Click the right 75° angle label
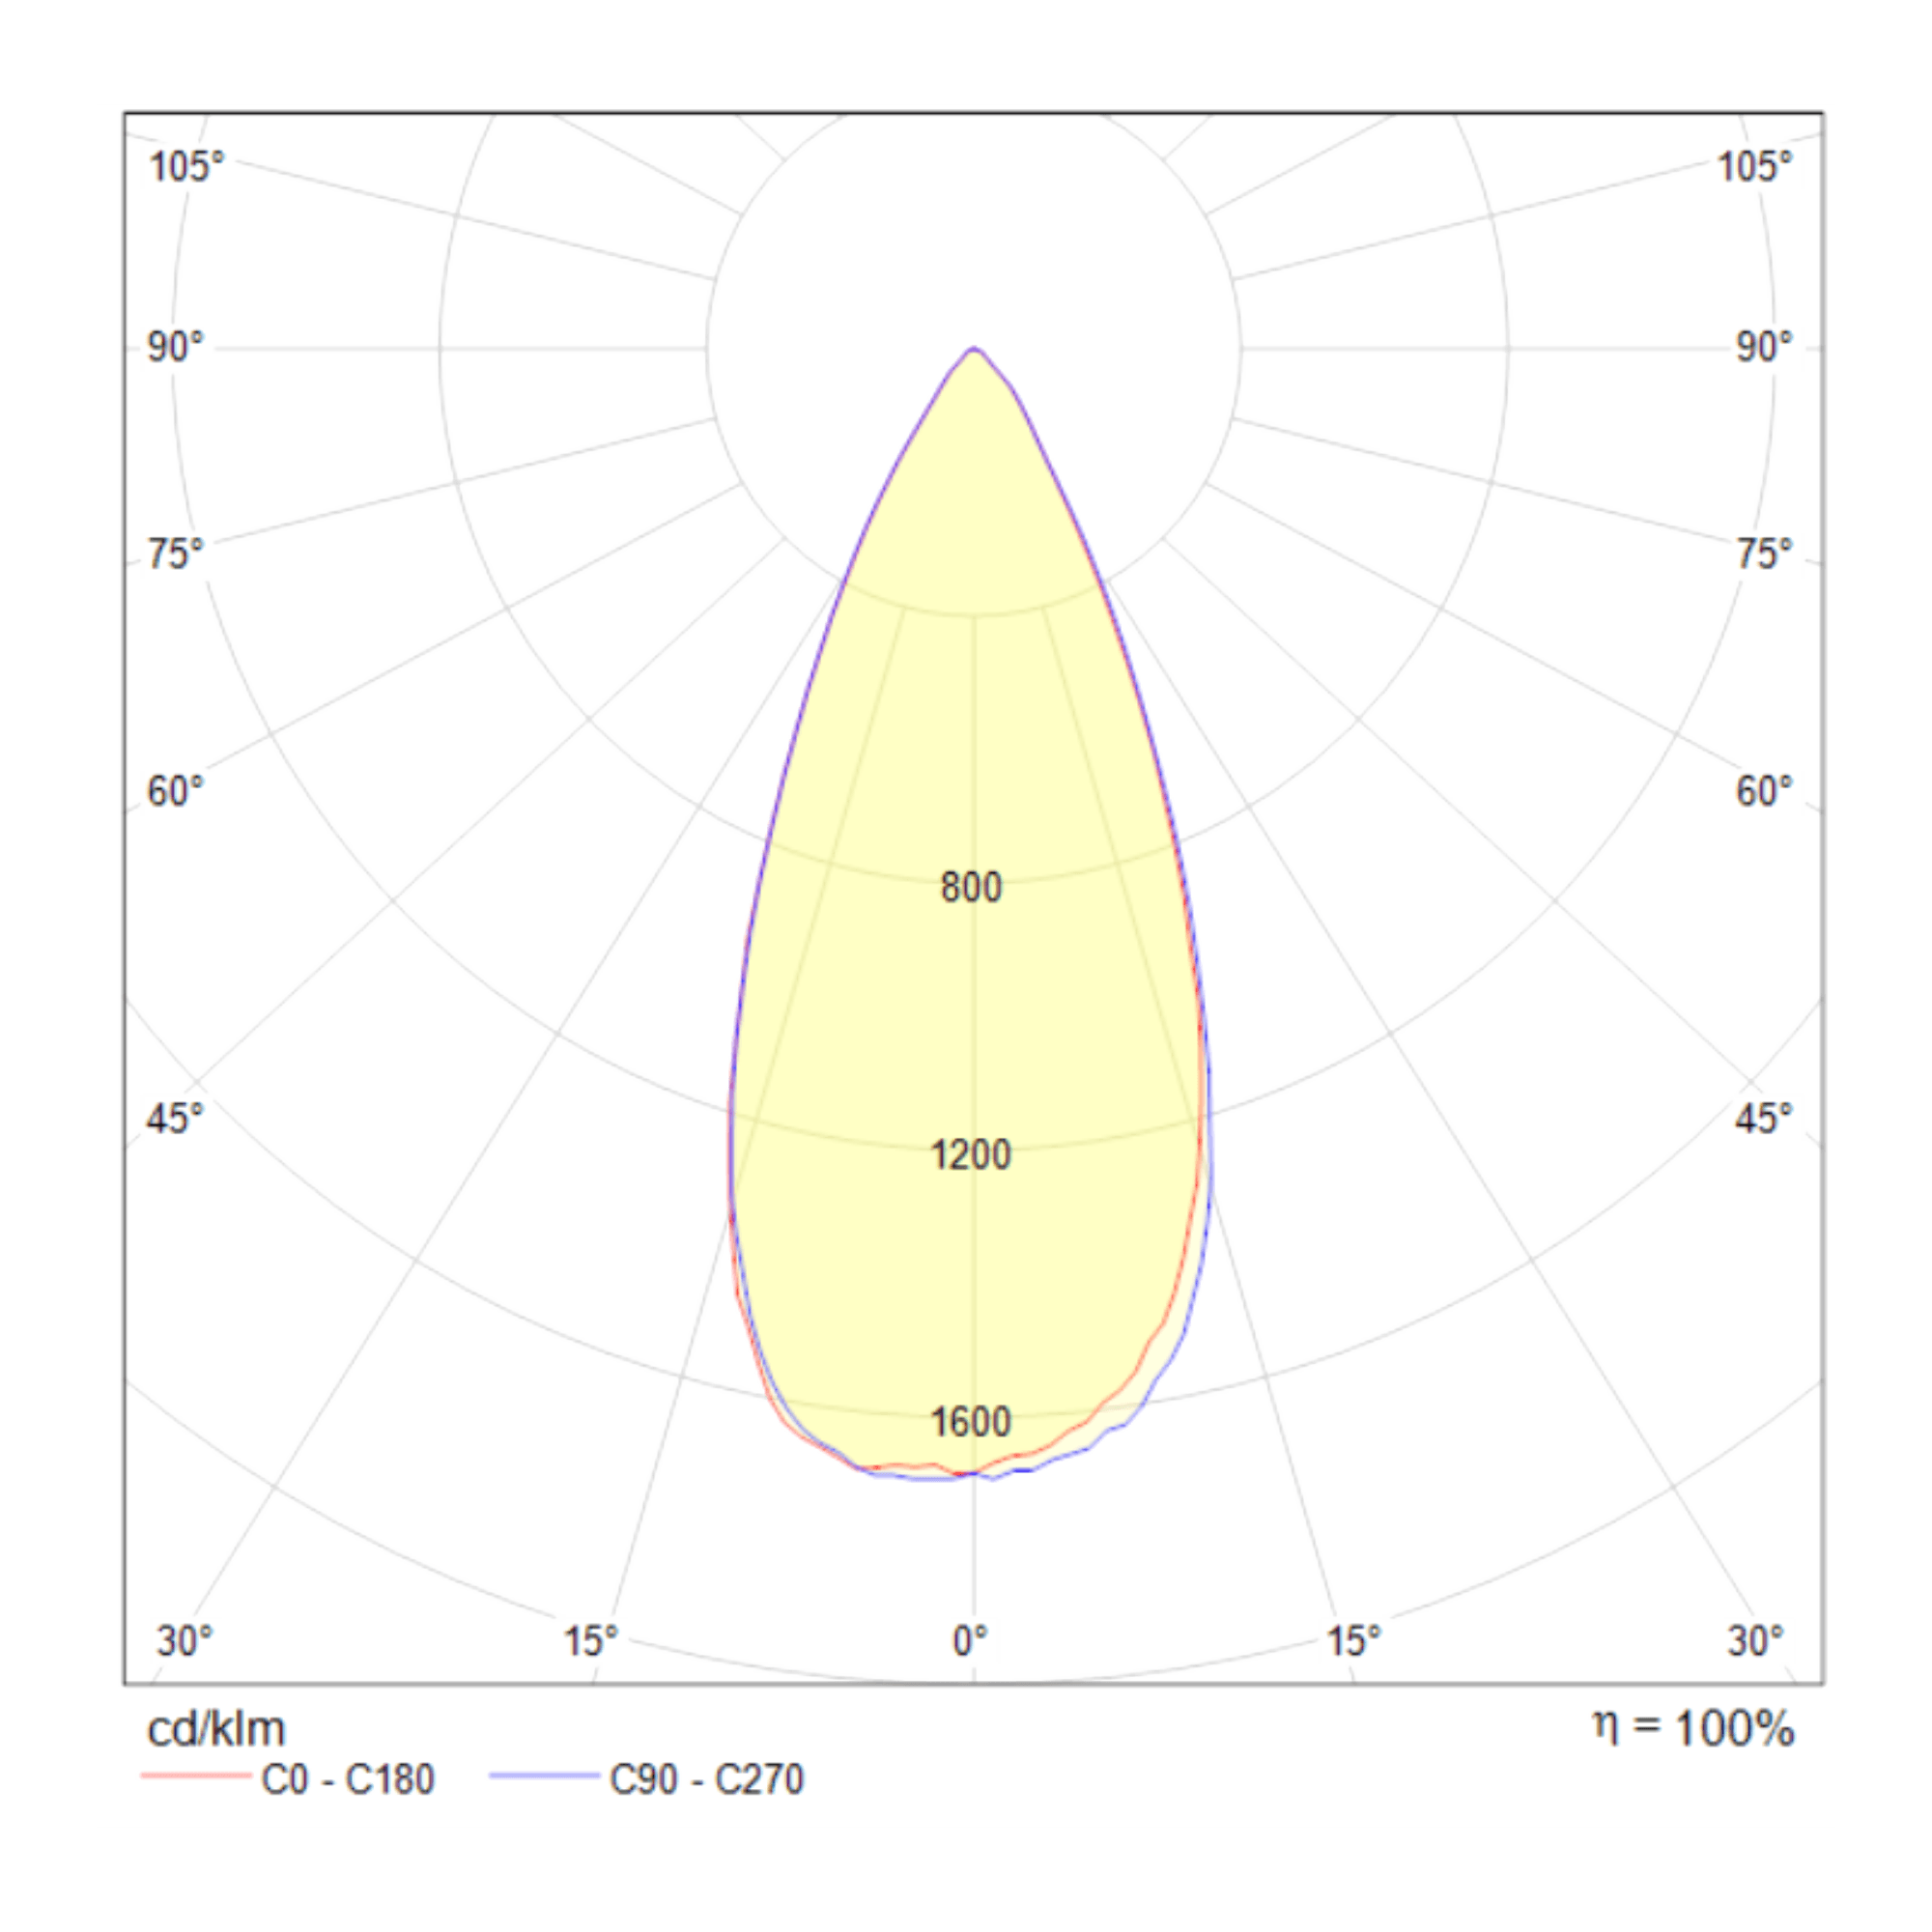Image resolution: width=1932 pixels, height=1932 pixels. pyautogui.click(x=1763, y=554)
